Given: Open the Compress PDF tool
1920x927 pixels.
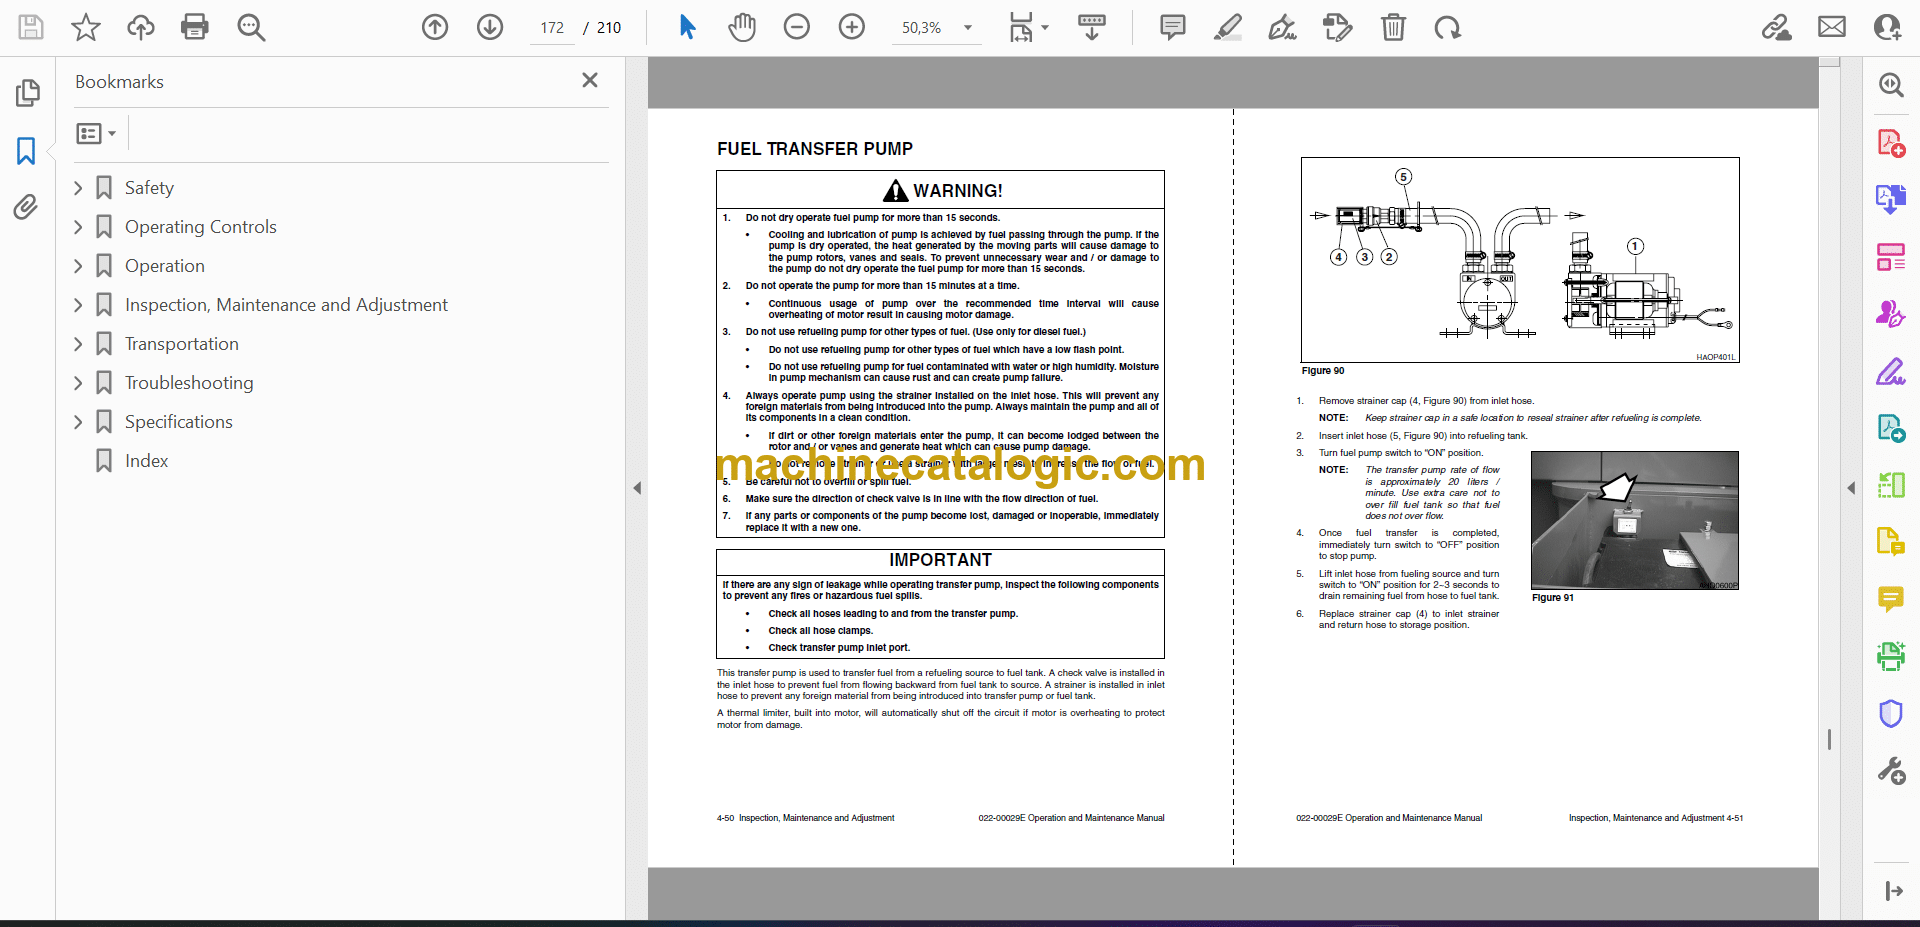Looking at the screenshot, I should click(x=1891, y=485).
